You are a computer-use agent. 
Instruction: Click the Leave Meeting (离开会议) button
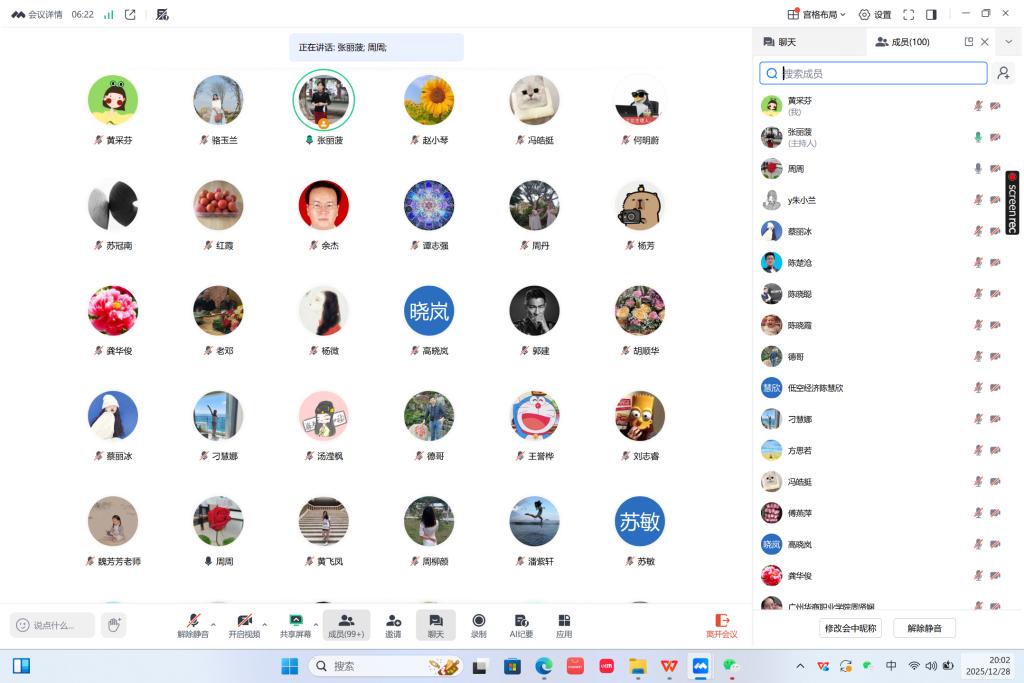pos(721,625)
